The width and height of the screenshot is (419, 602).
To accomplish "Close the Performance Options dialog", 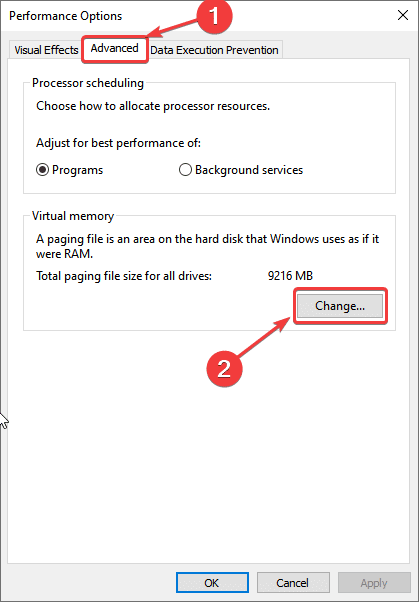I will [403, 15].
